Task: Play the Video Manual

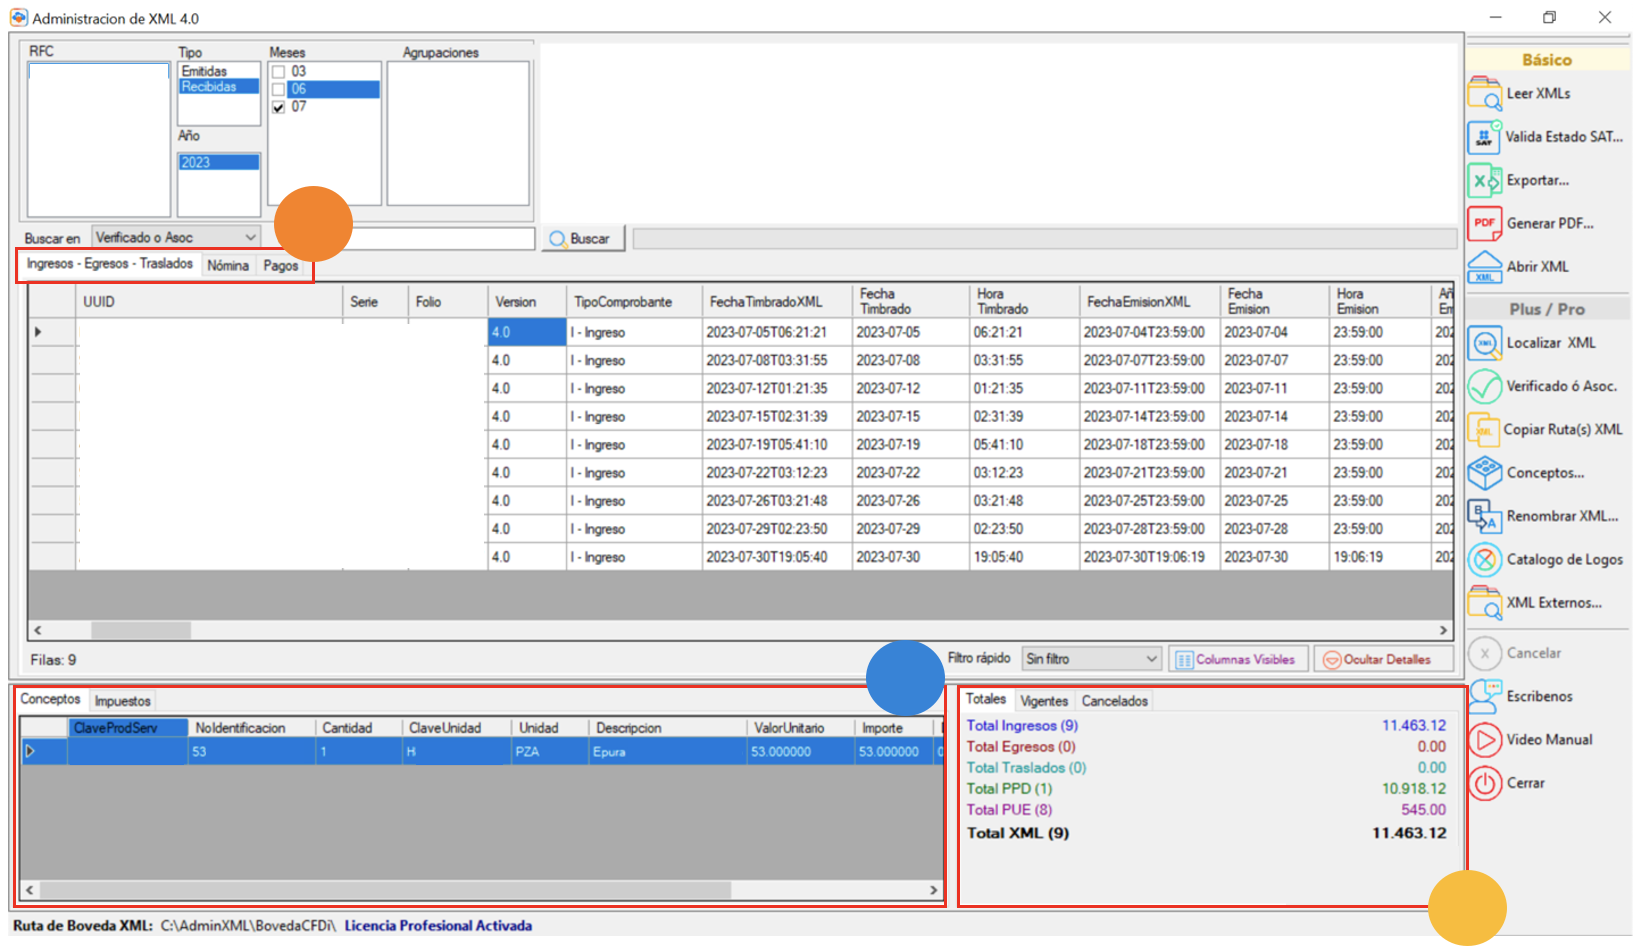Action: (x=1485, y=740)
